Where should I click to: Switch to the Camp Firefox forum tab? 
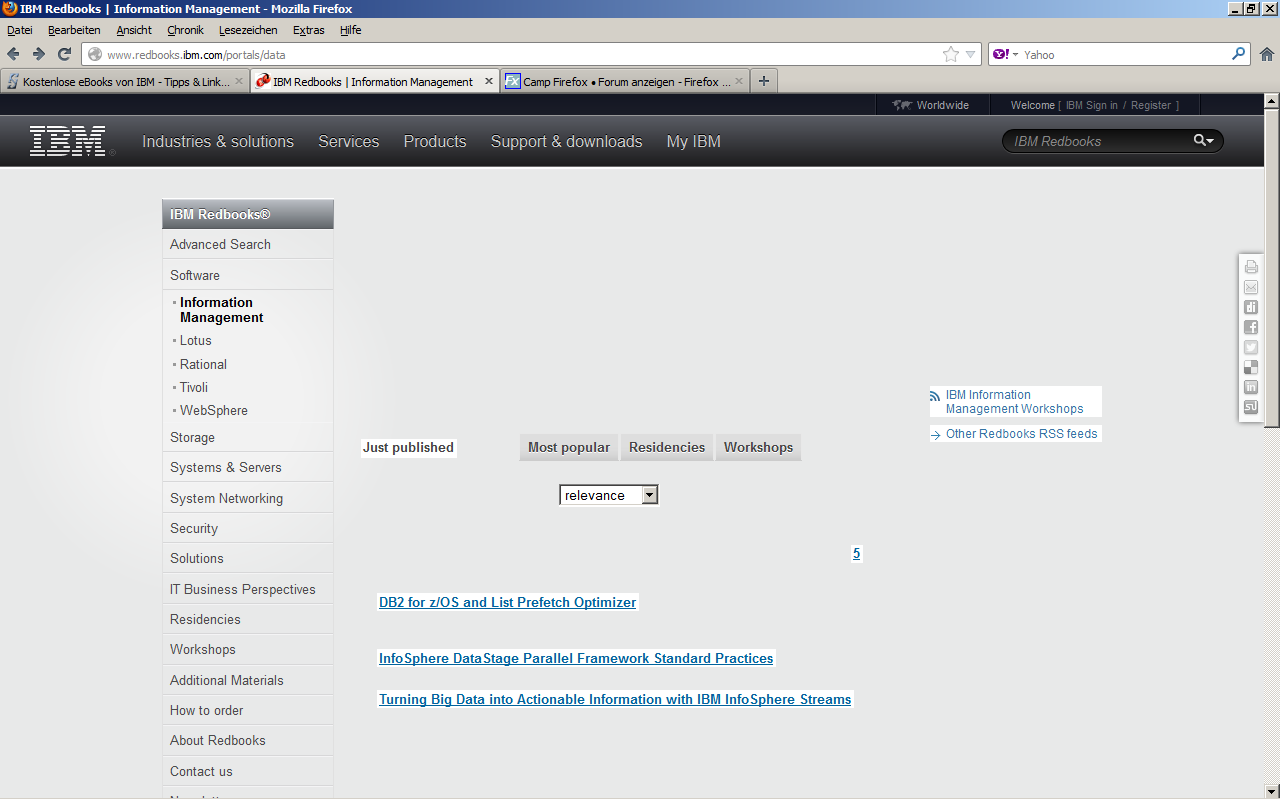click(x=624, y=82)
